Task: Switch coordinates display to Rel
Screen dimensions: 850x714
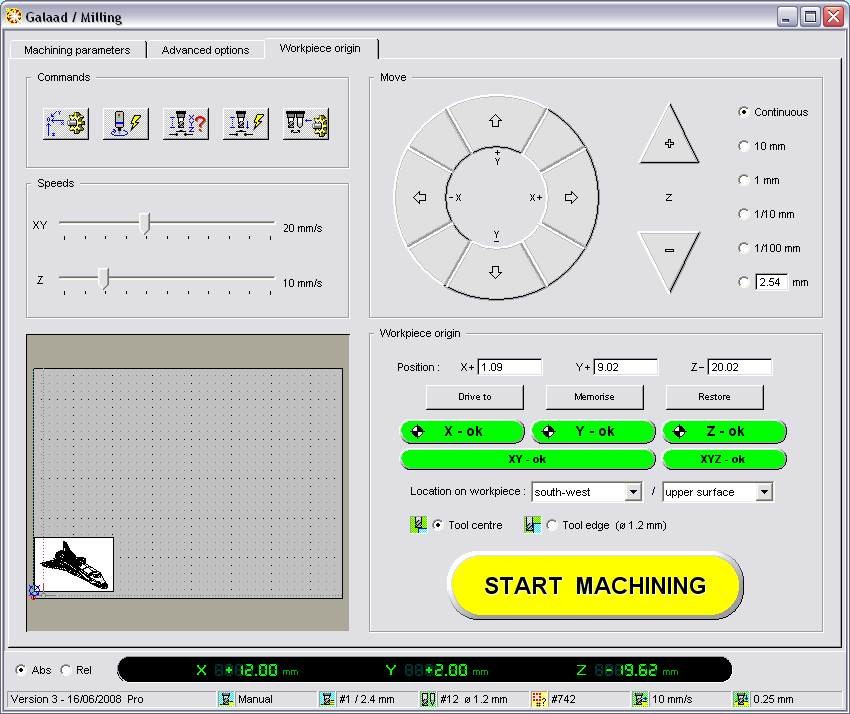Action: [x=67, y=670]
